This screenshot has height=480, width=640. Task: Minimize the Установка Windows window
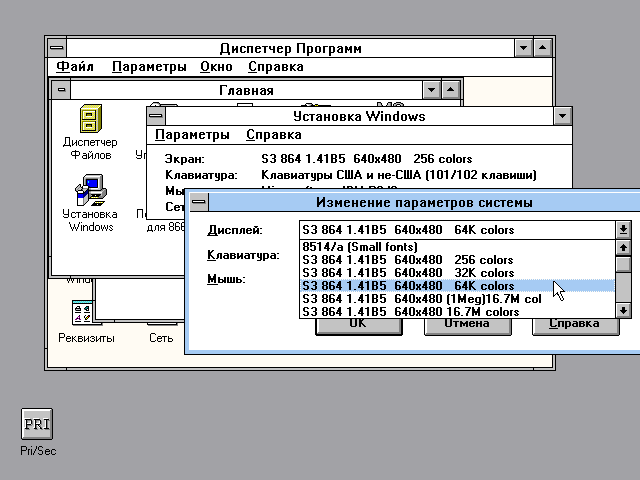[x=562, y=116]
